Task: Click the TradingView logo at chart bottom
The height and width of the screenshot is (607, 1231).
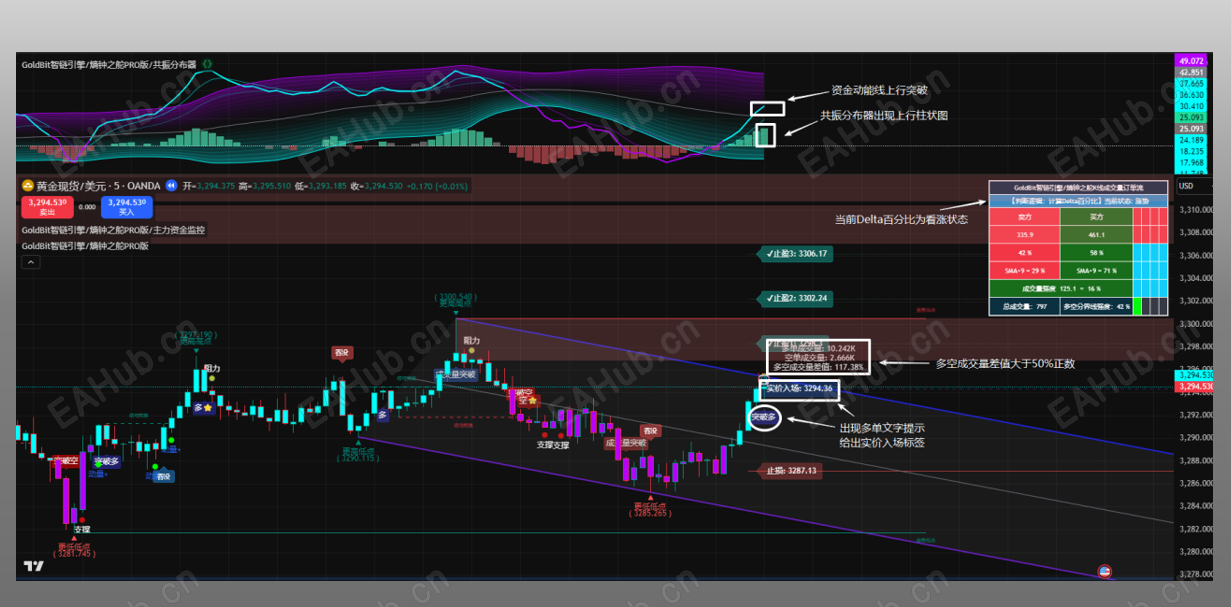Action: coord(34,566)
